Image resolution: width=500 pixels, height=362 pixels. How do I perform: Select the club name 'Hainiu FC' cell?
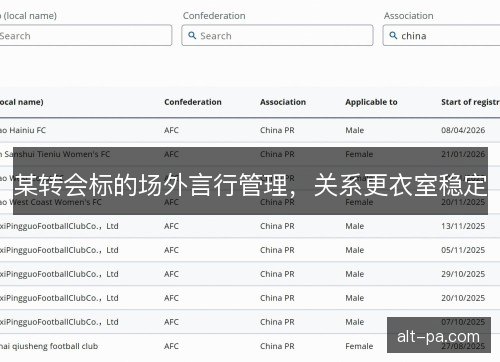[23, 130]
